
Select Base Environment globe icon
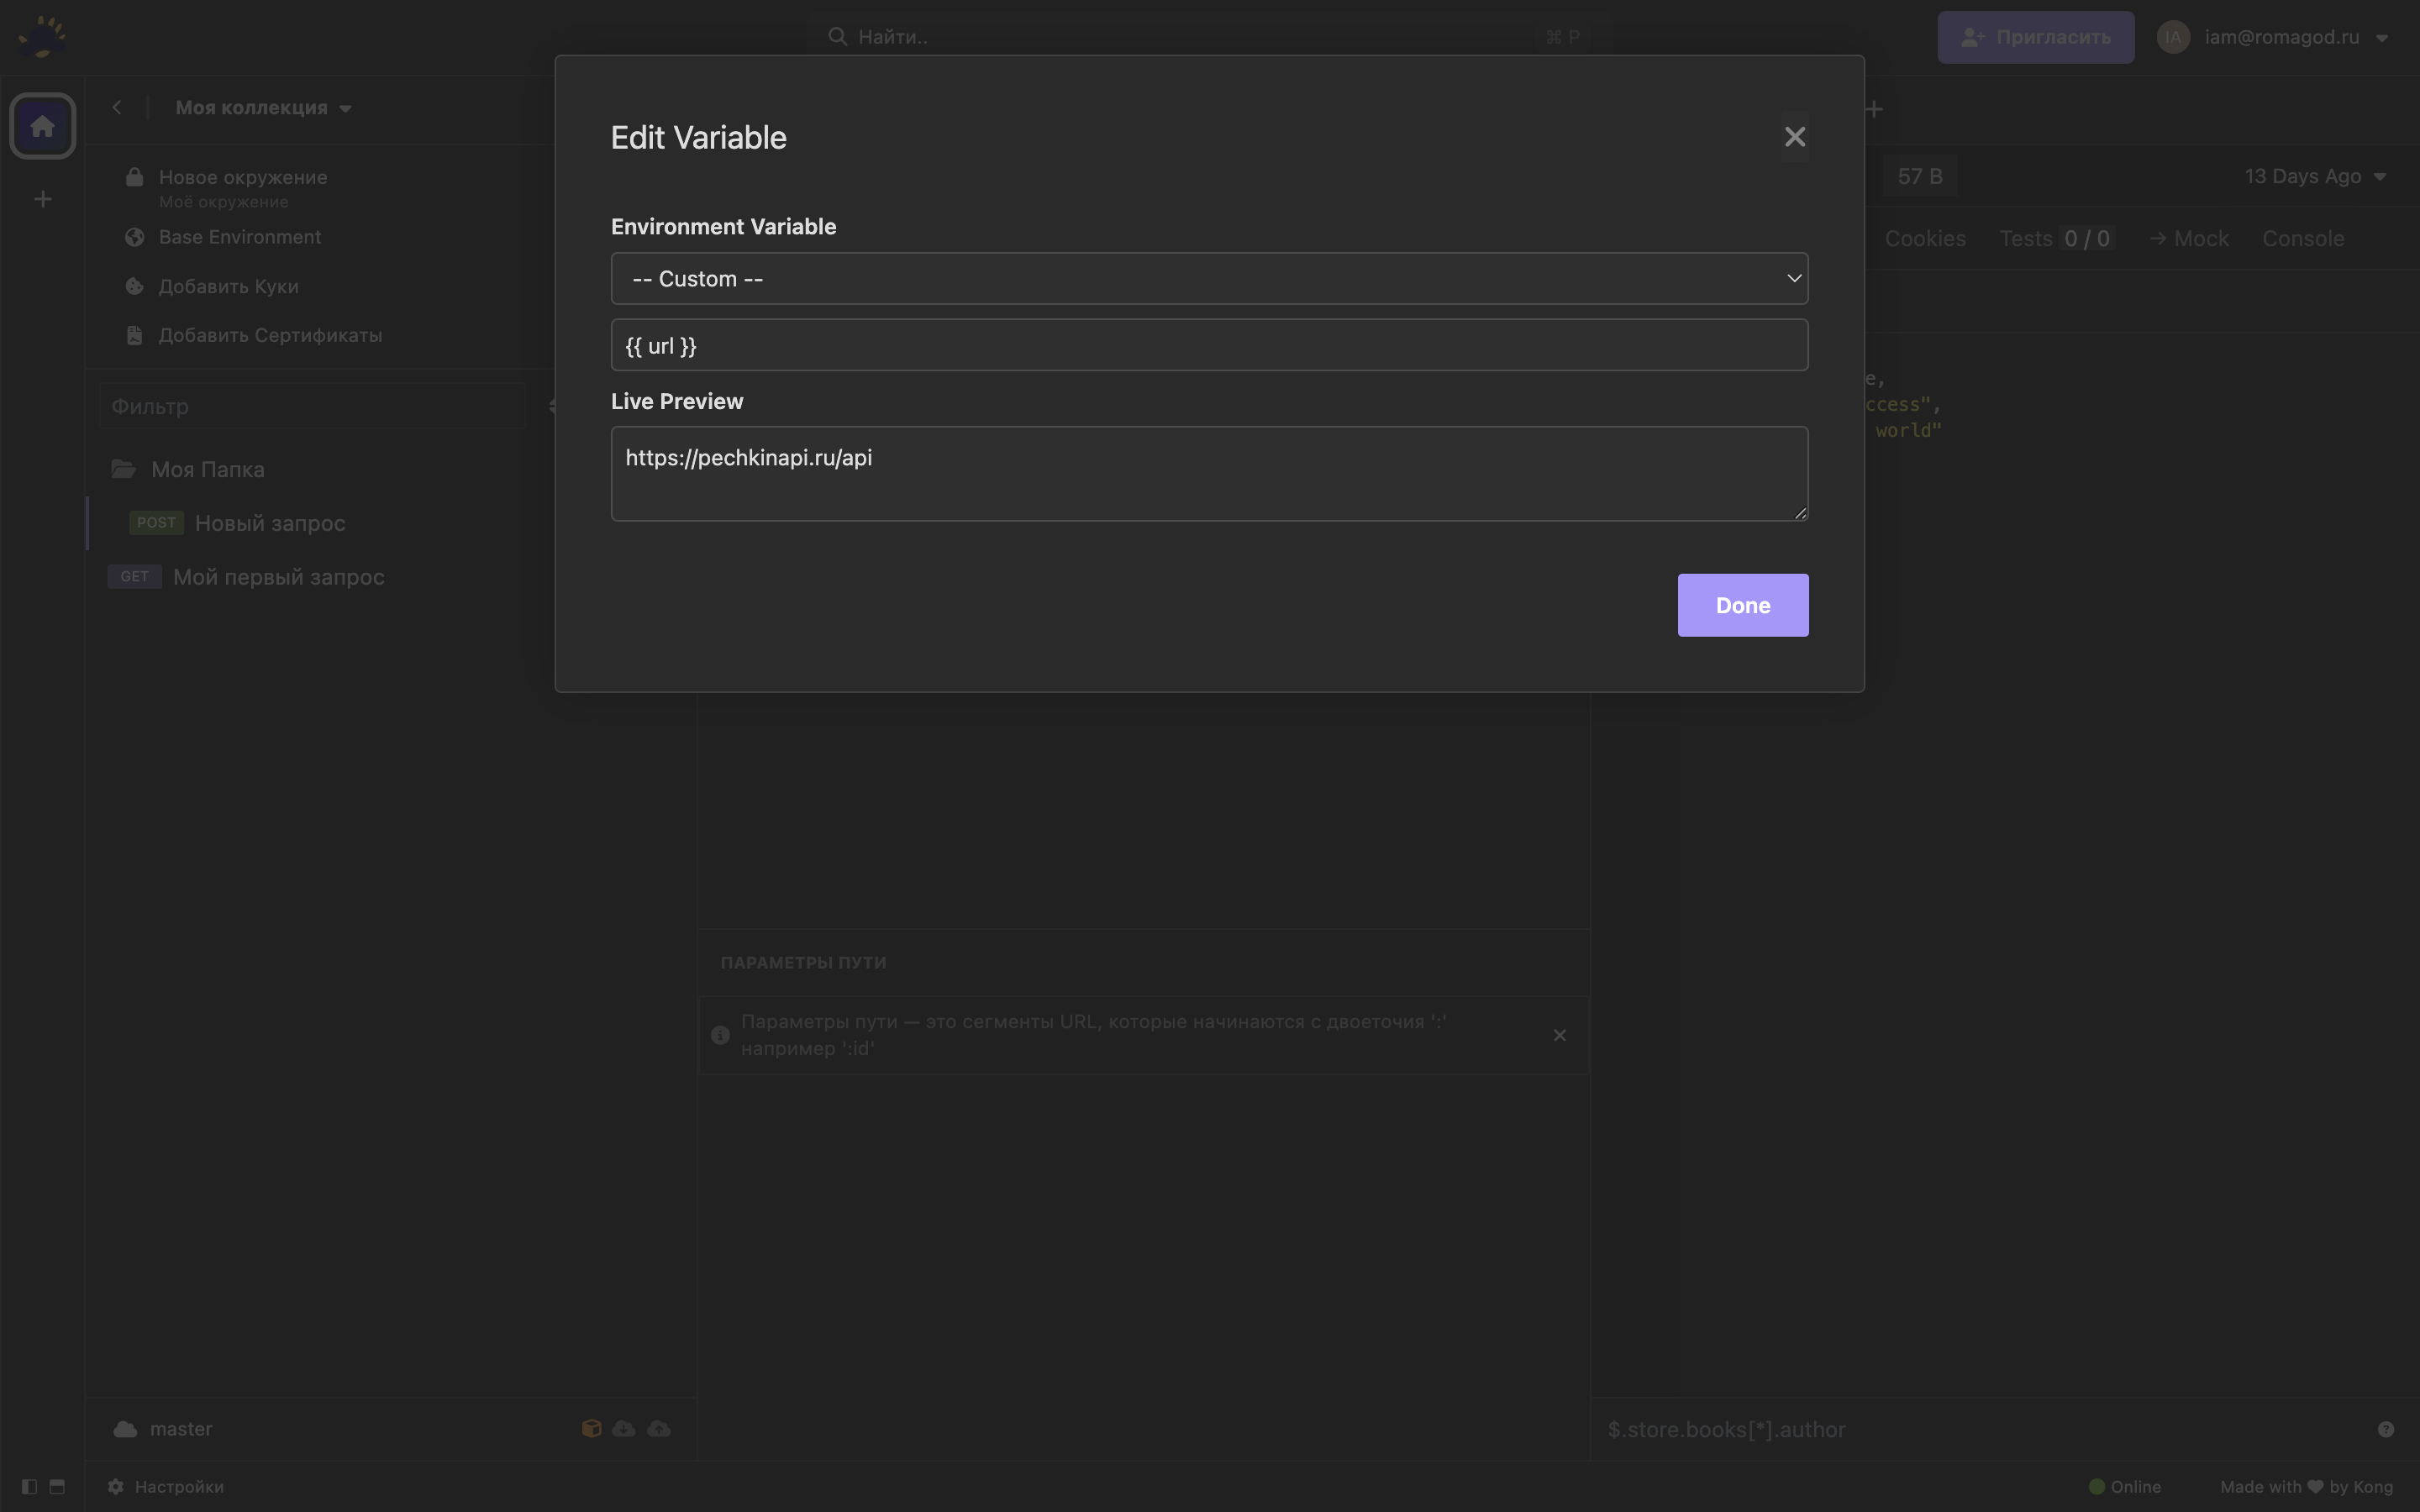[134, 237]
